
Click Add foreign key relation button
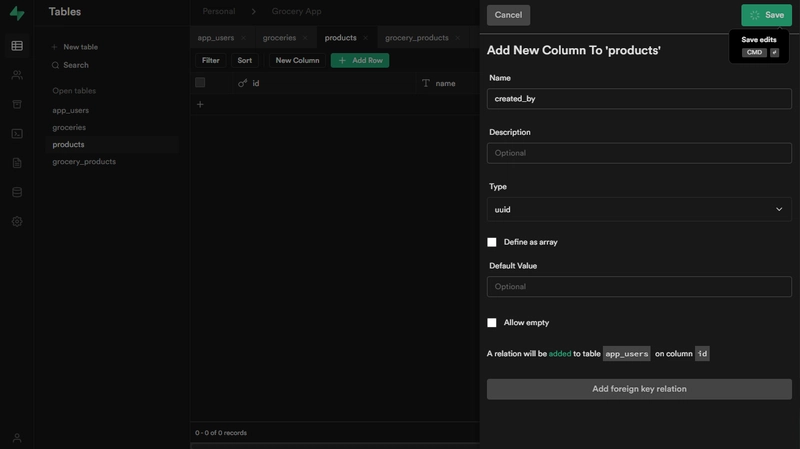[639, 389]
